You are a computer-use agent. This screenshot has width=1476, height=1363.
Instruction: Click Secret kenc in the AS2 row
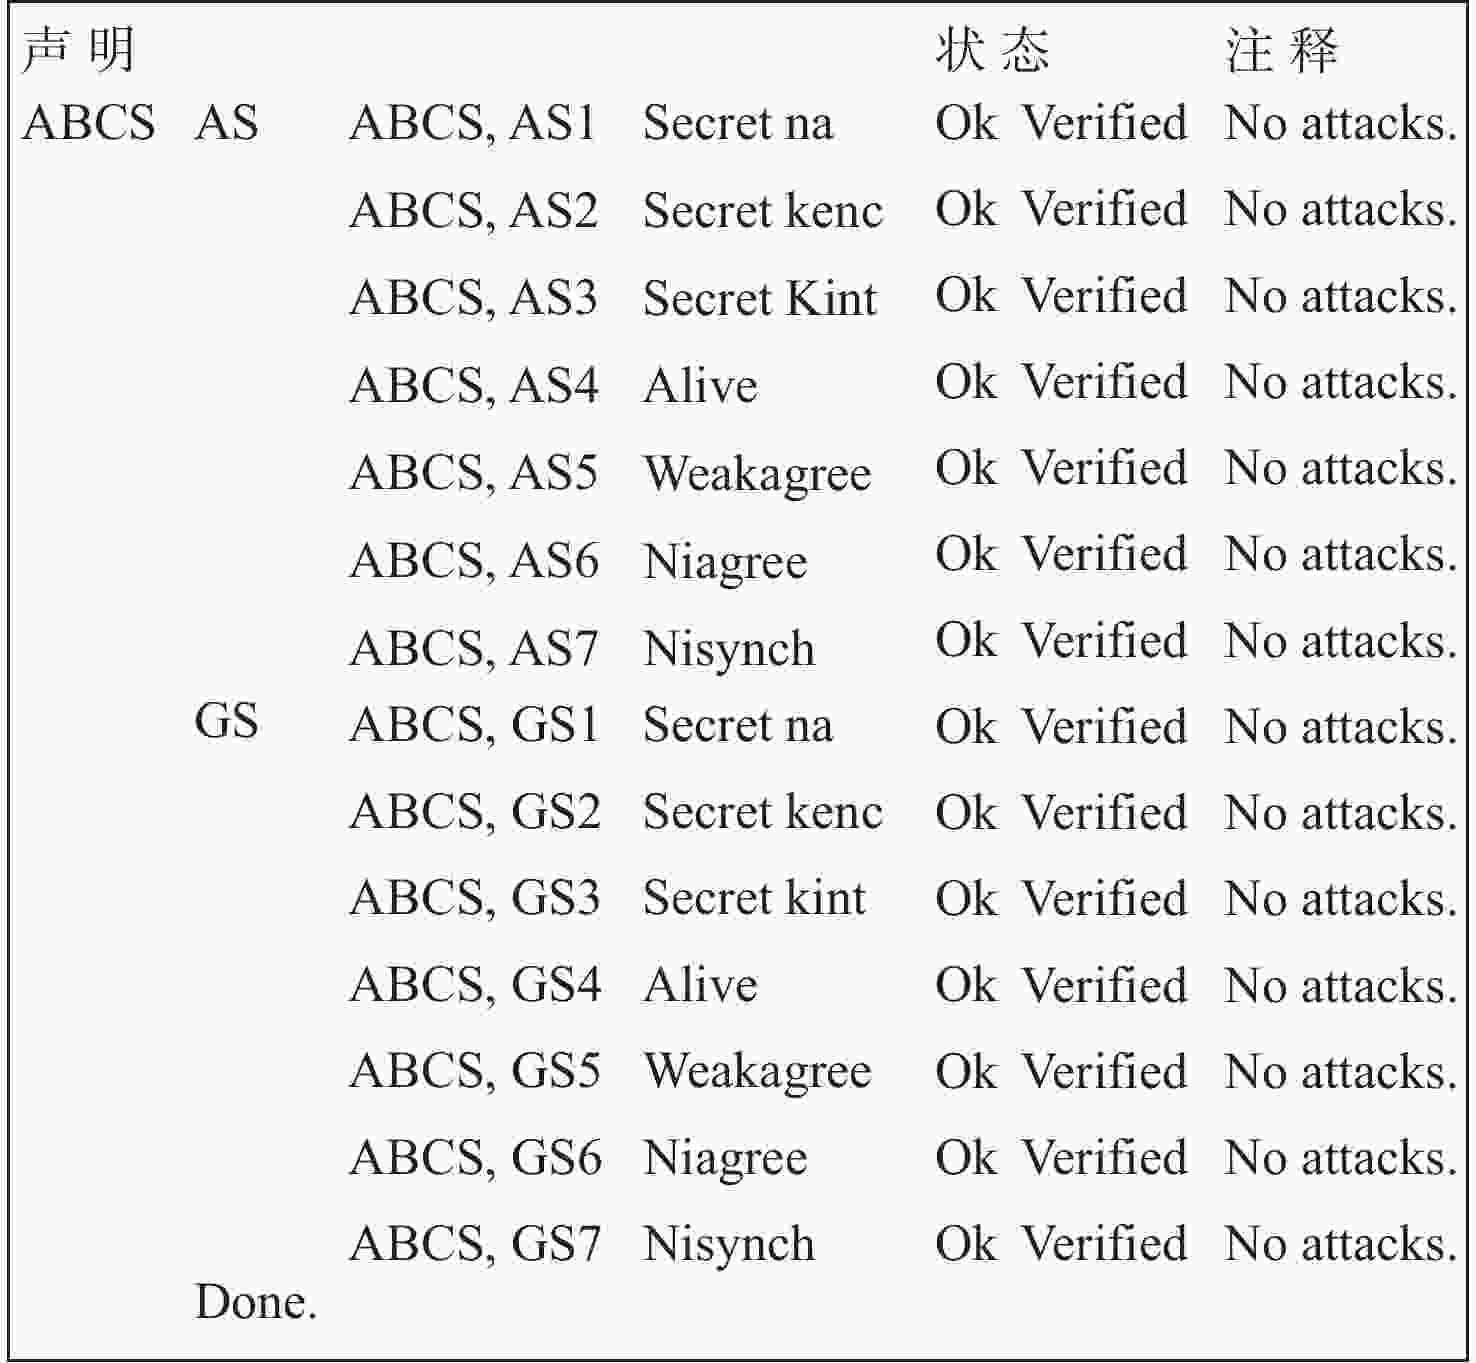click(x=763, y=210)
